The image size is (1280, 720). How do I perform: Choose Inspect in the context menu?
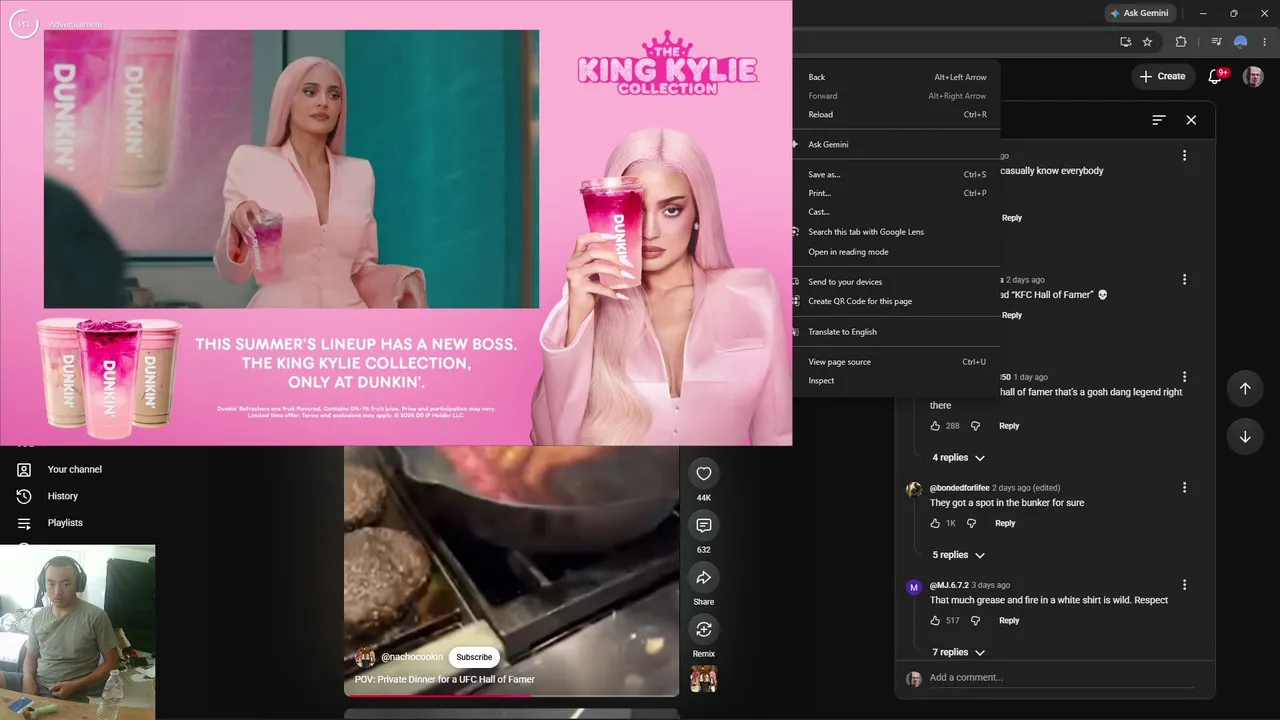(896, 381)
